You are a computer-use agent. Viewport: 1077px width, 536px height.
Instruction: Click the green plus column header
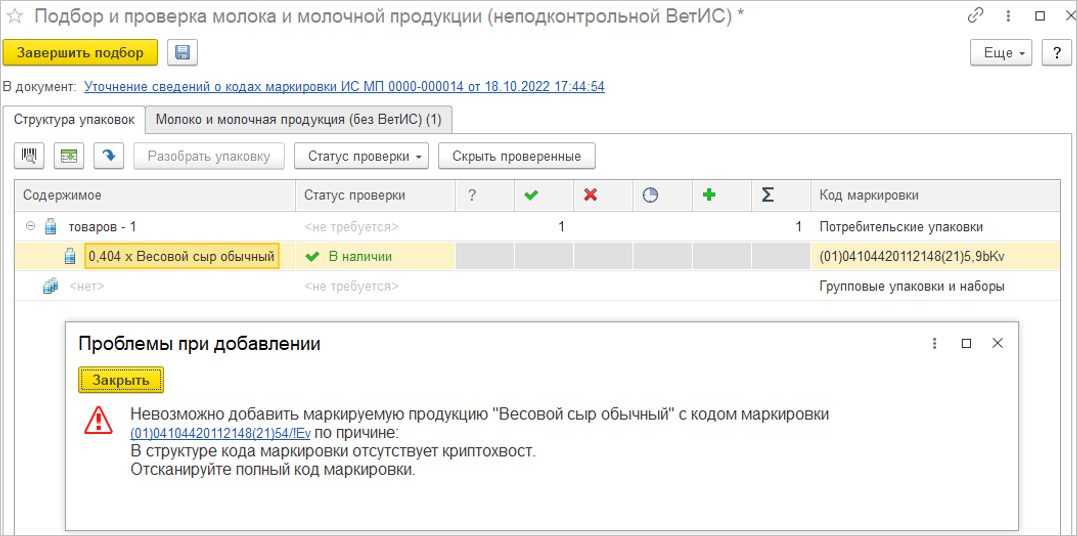pyautogui.click(x=709, y=196)
